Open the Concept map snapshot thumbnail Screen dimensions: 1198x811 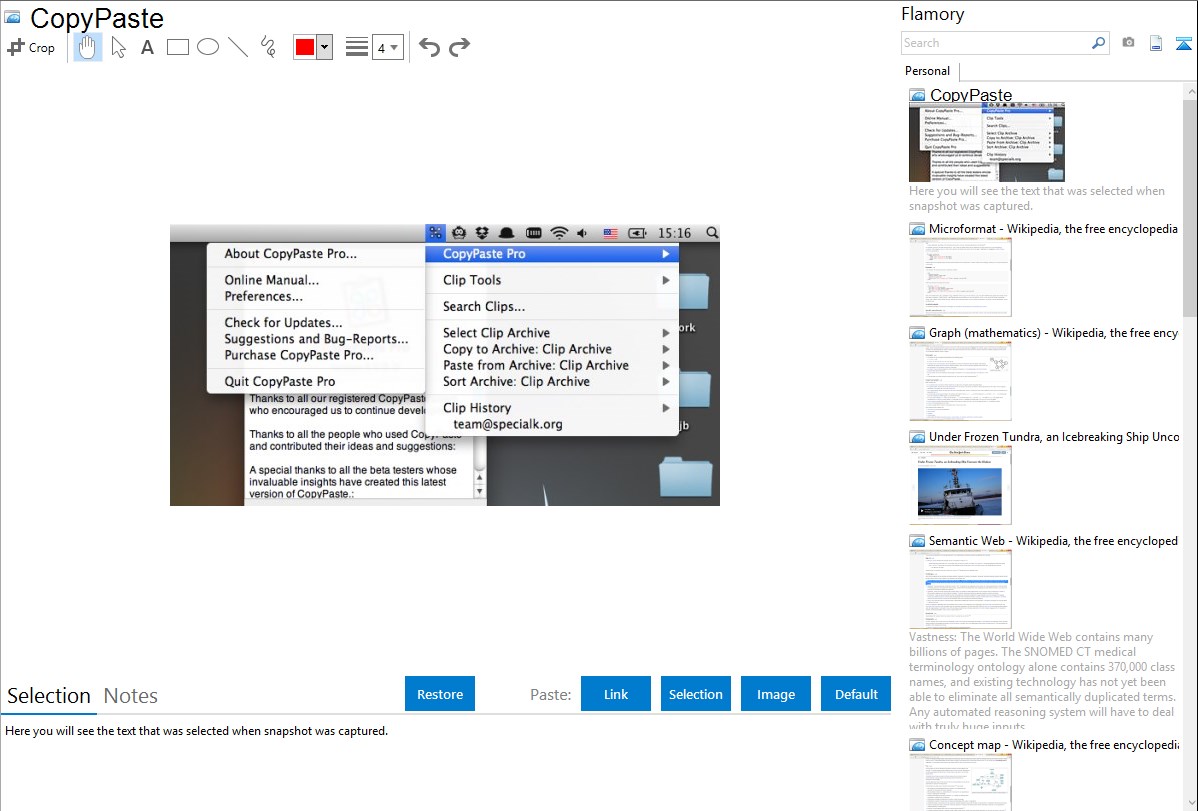coord(960,783)
